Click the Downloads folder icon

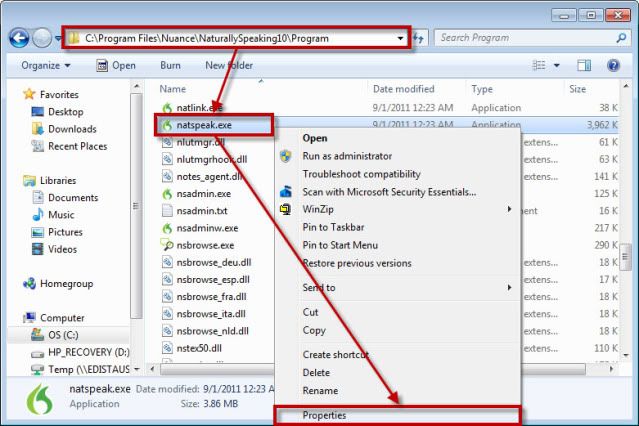[37, 129]
